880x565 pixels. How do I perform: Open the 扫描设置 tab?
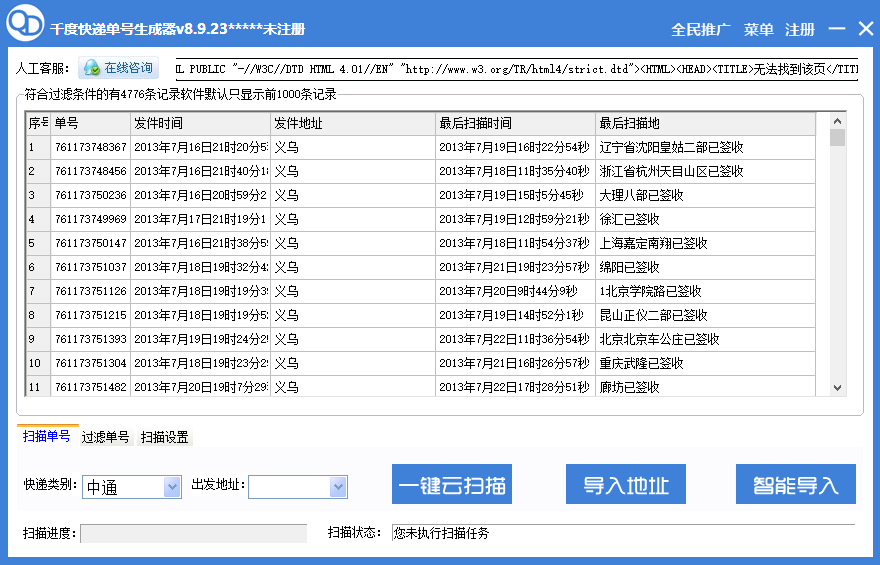pos(164,437)
